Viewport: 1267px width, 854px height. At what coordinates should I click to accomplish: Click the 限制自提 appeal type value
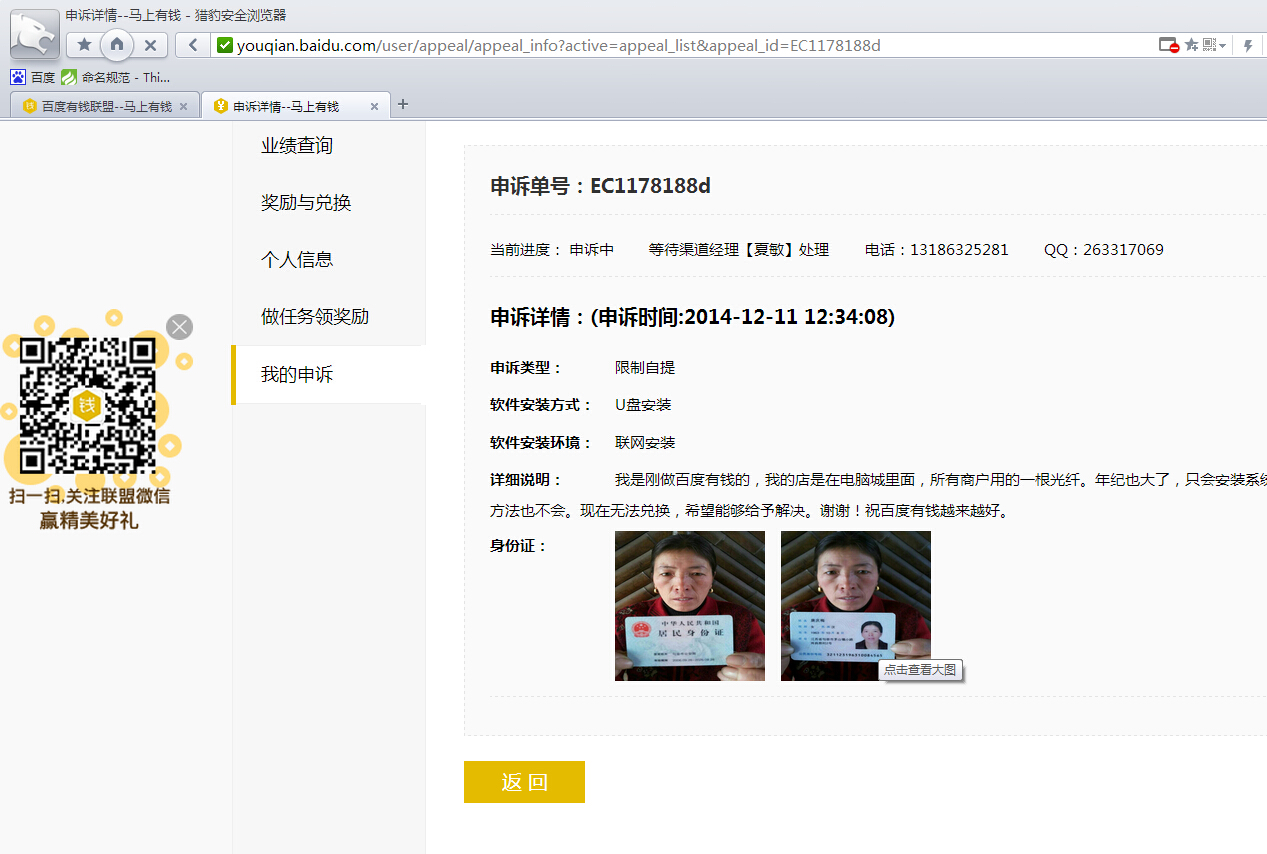(645, 368)
